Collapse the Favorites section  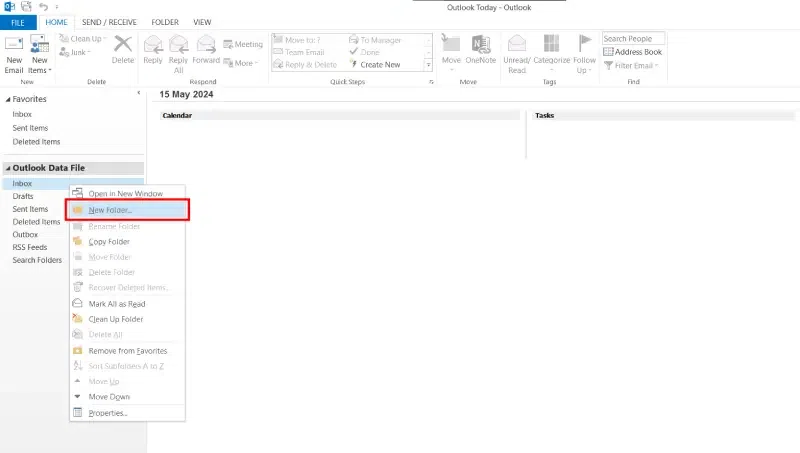pyautogui.click(x=8, y=99)
